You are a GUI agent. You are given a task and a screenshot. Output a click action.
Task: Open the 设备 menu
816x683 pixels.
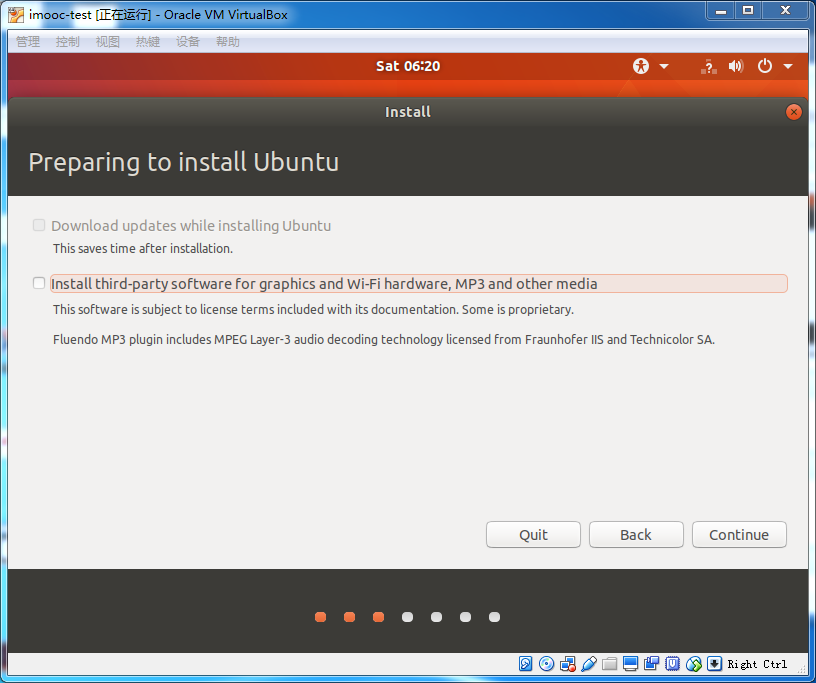pos(188,42)
